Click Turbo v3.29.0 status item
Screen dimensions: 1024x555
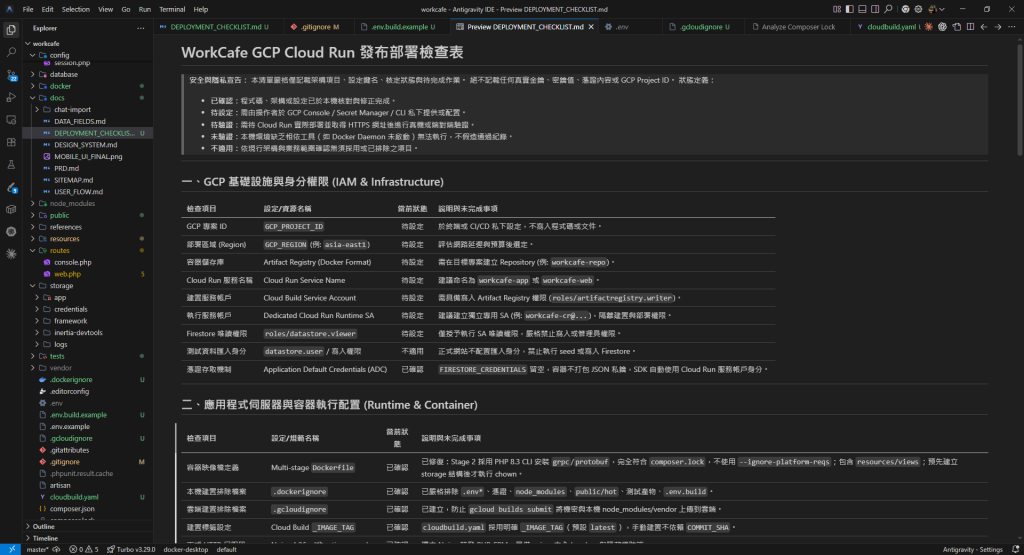point(131,549)
